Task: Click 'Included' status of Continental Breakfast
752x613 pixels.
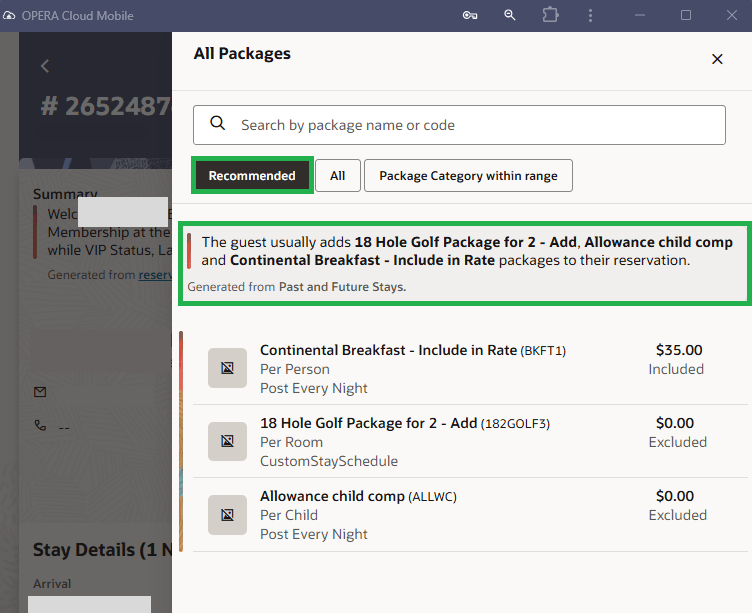Action: pos(676,369)
